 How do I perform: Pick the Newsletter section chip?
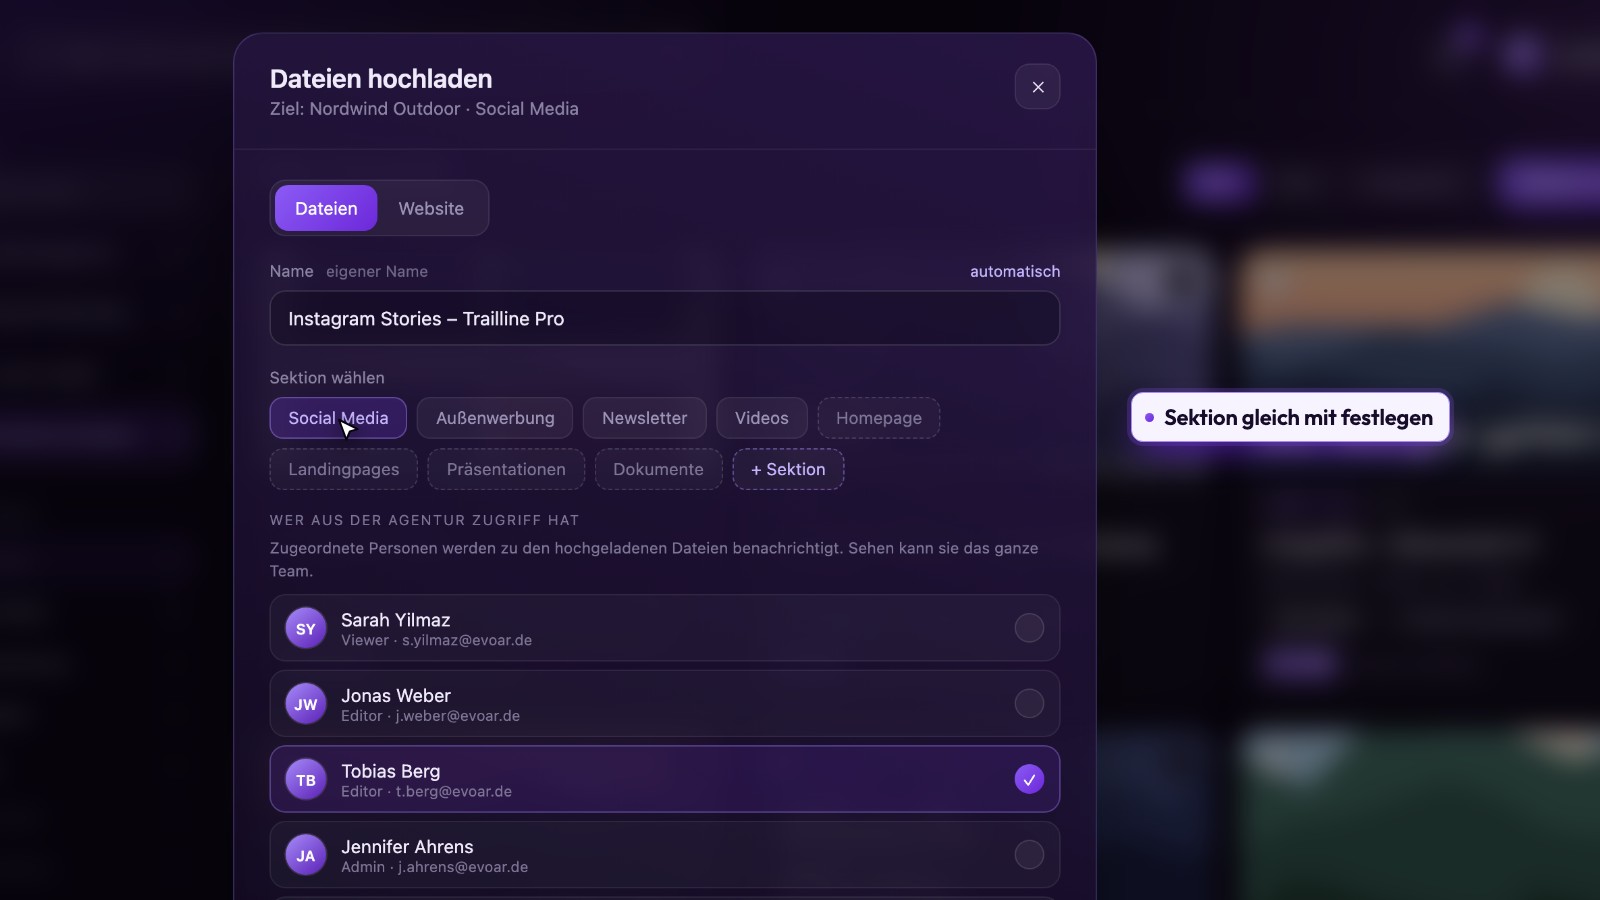click(x=644, y=418)
